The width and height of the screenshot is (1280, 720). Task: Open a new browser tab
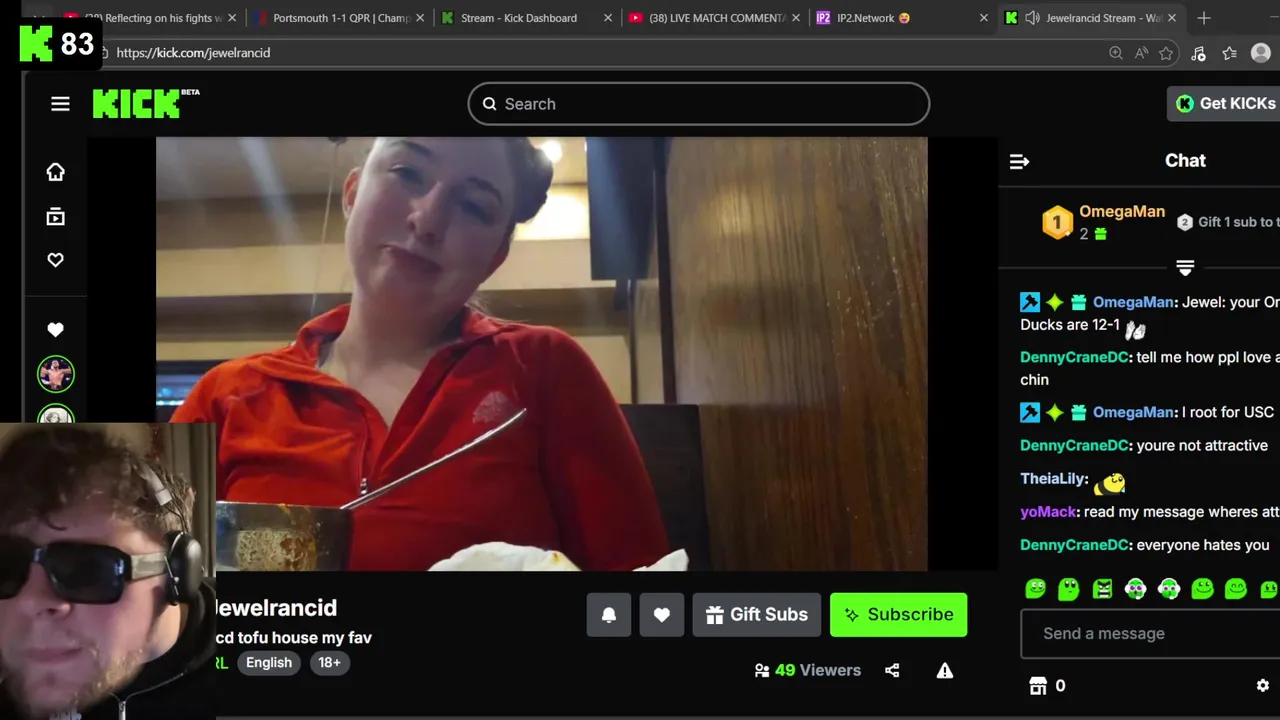(1204, 18)
